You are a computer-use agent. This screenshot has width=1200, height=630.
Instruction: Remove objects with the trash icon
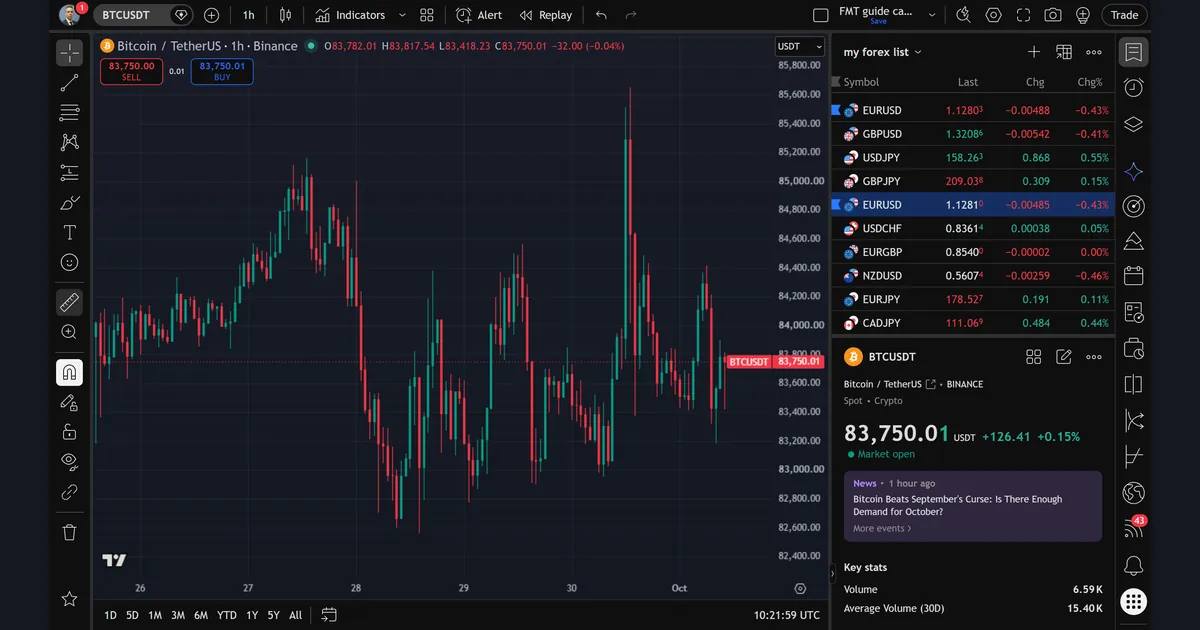[x=69, y=532]
